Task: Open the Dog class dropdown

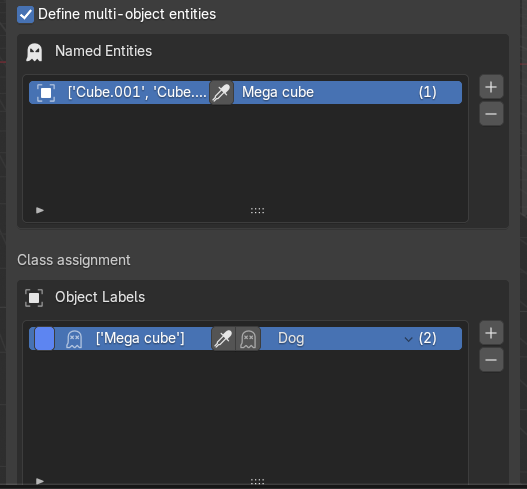Action: 338,338
